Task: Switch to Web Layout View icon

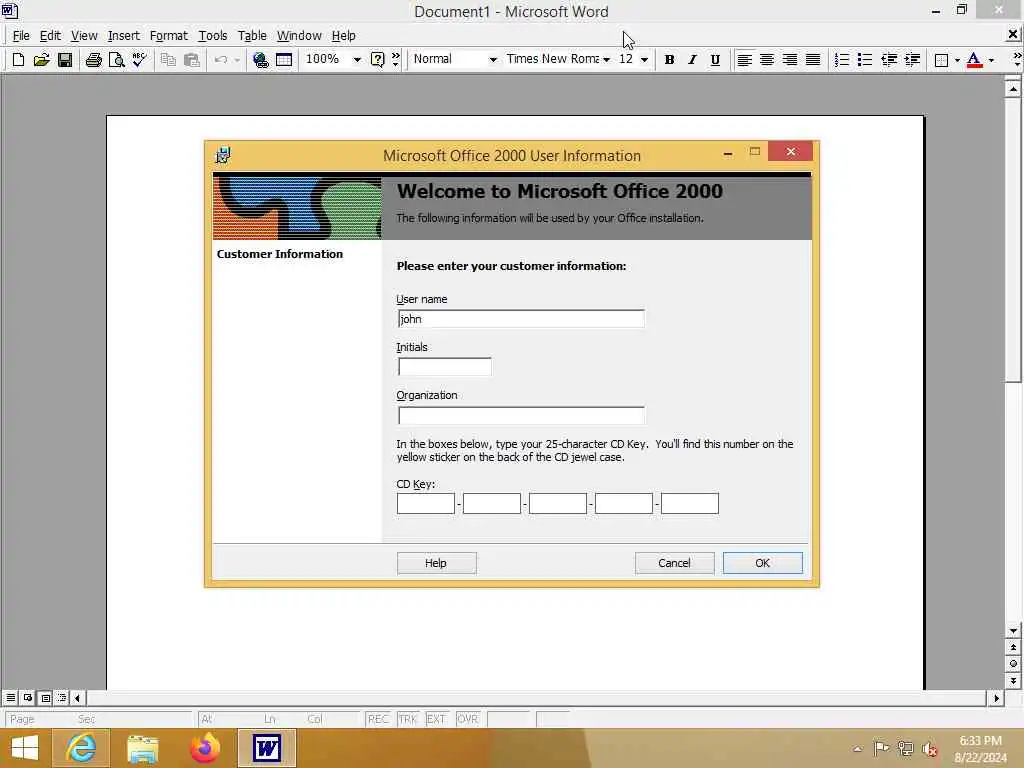Action: pos(28,698)
